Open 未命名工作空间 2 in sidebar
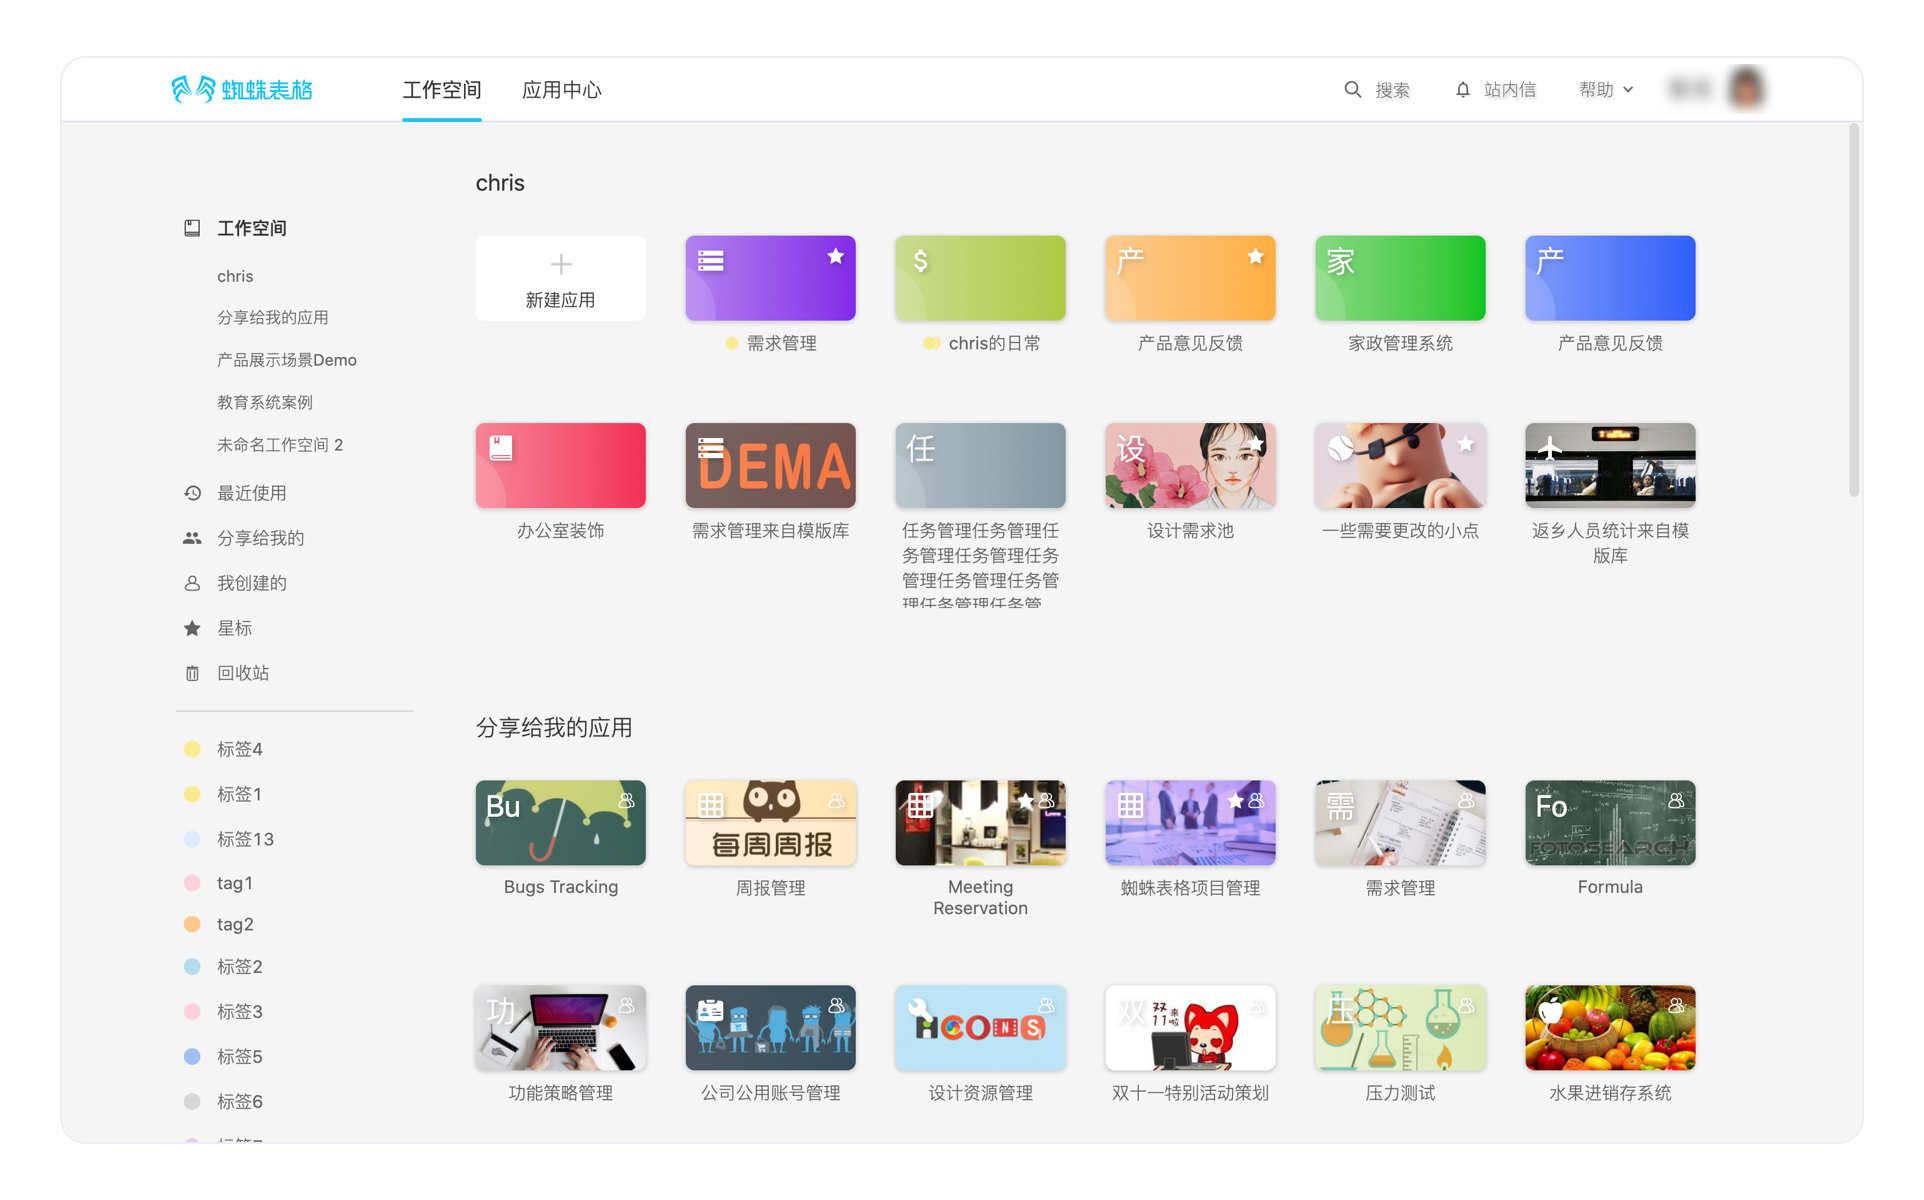This screenshot has height=1200, width=1924. (x=279, y=445)
